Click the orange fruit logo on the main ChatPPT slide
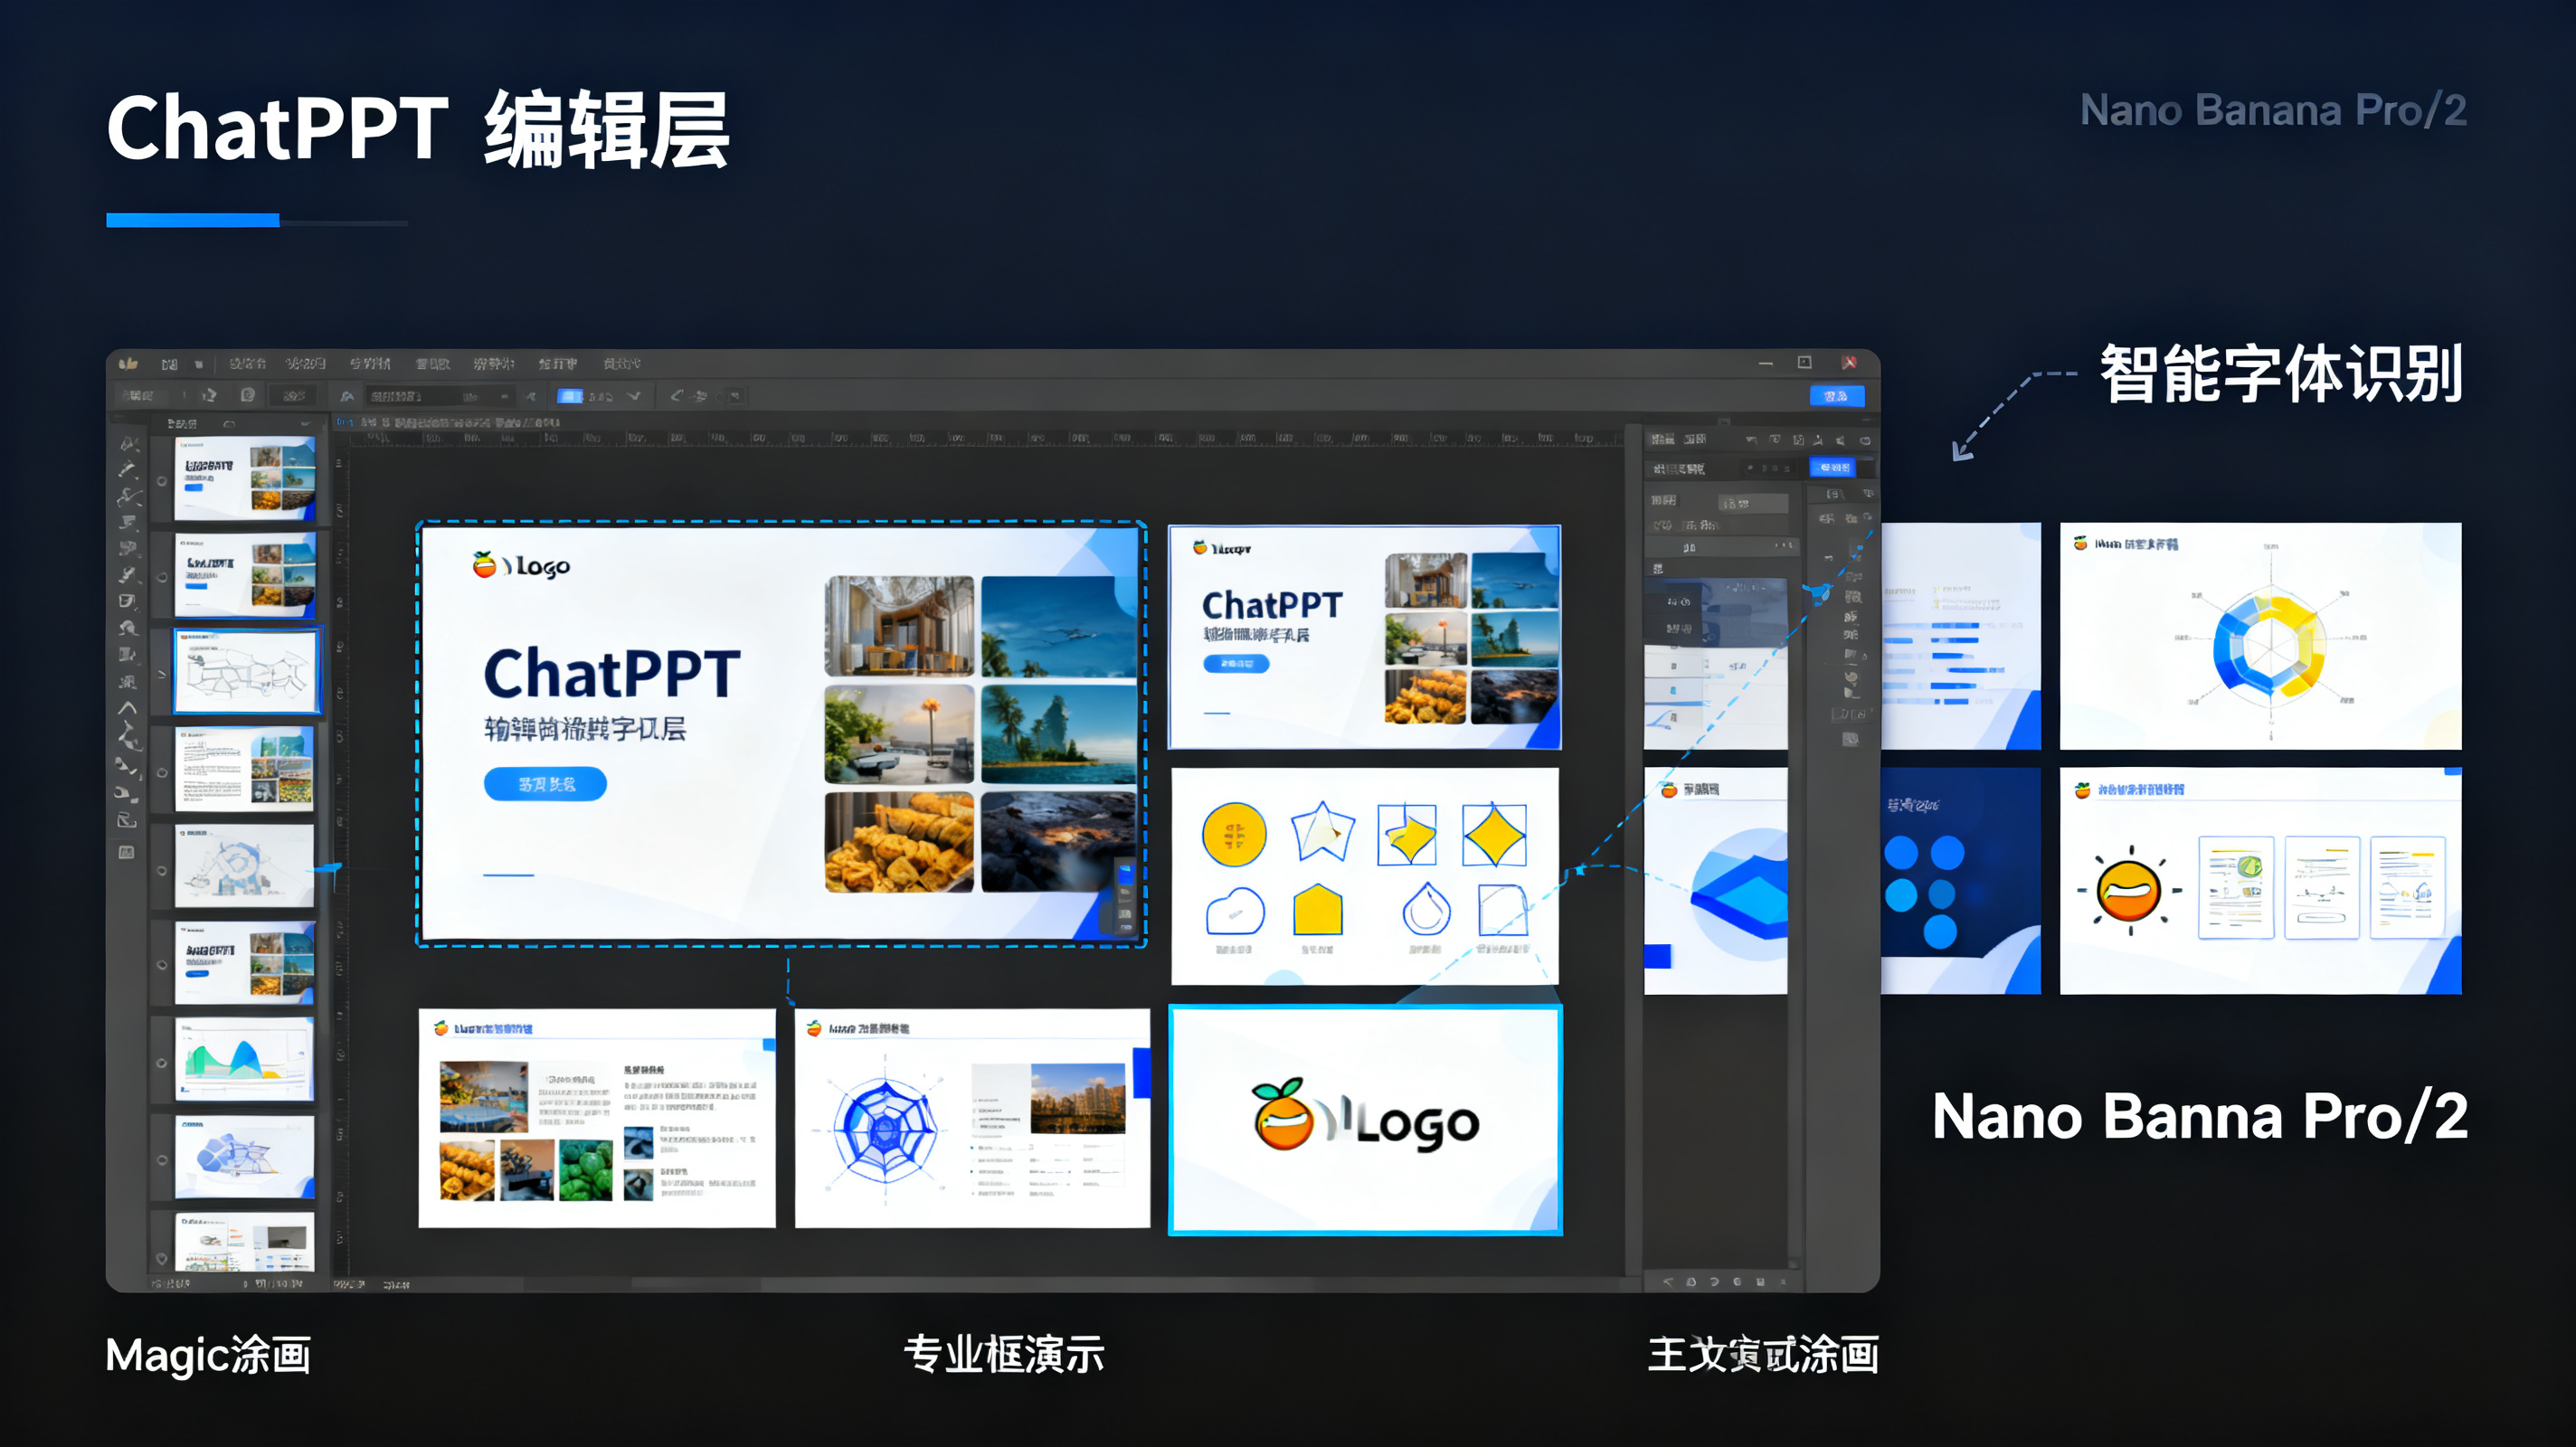 pos(484,565)
